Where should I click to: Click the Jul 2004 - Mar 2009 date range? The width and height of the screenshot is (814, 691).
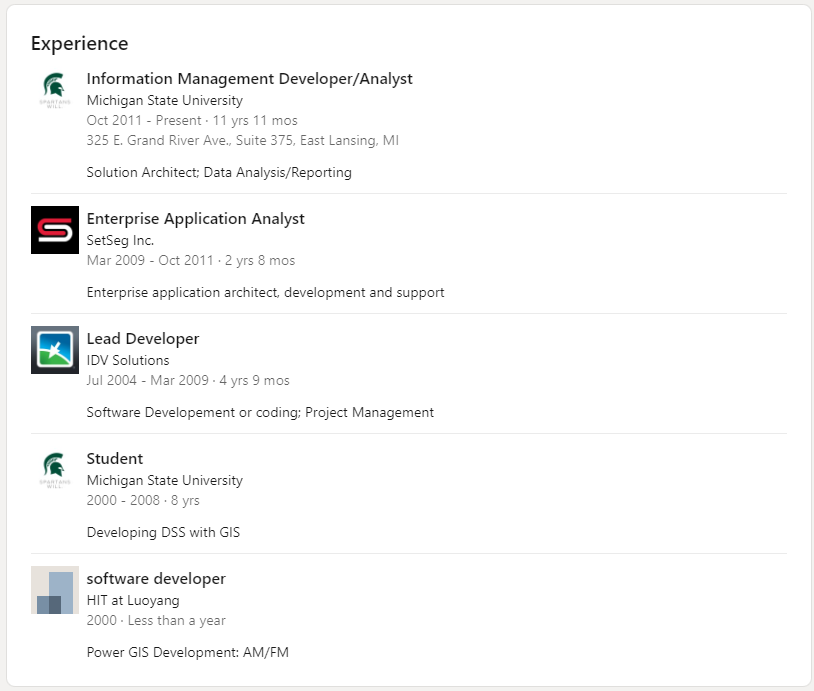click(148, 380)
